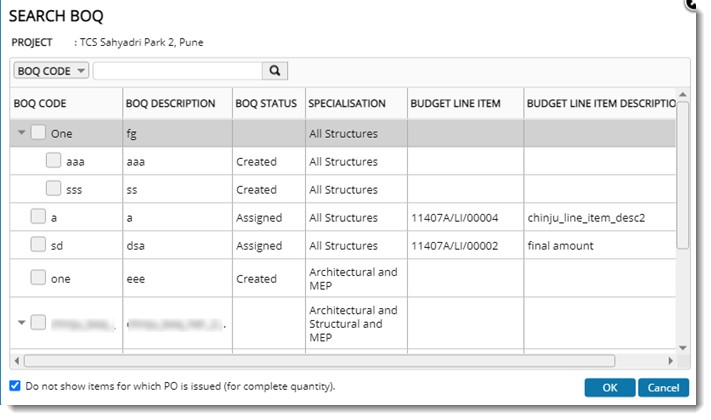The image size is (711, 420).
Task: Click the SPECIALISATION column header
Action: coord(346,103)
